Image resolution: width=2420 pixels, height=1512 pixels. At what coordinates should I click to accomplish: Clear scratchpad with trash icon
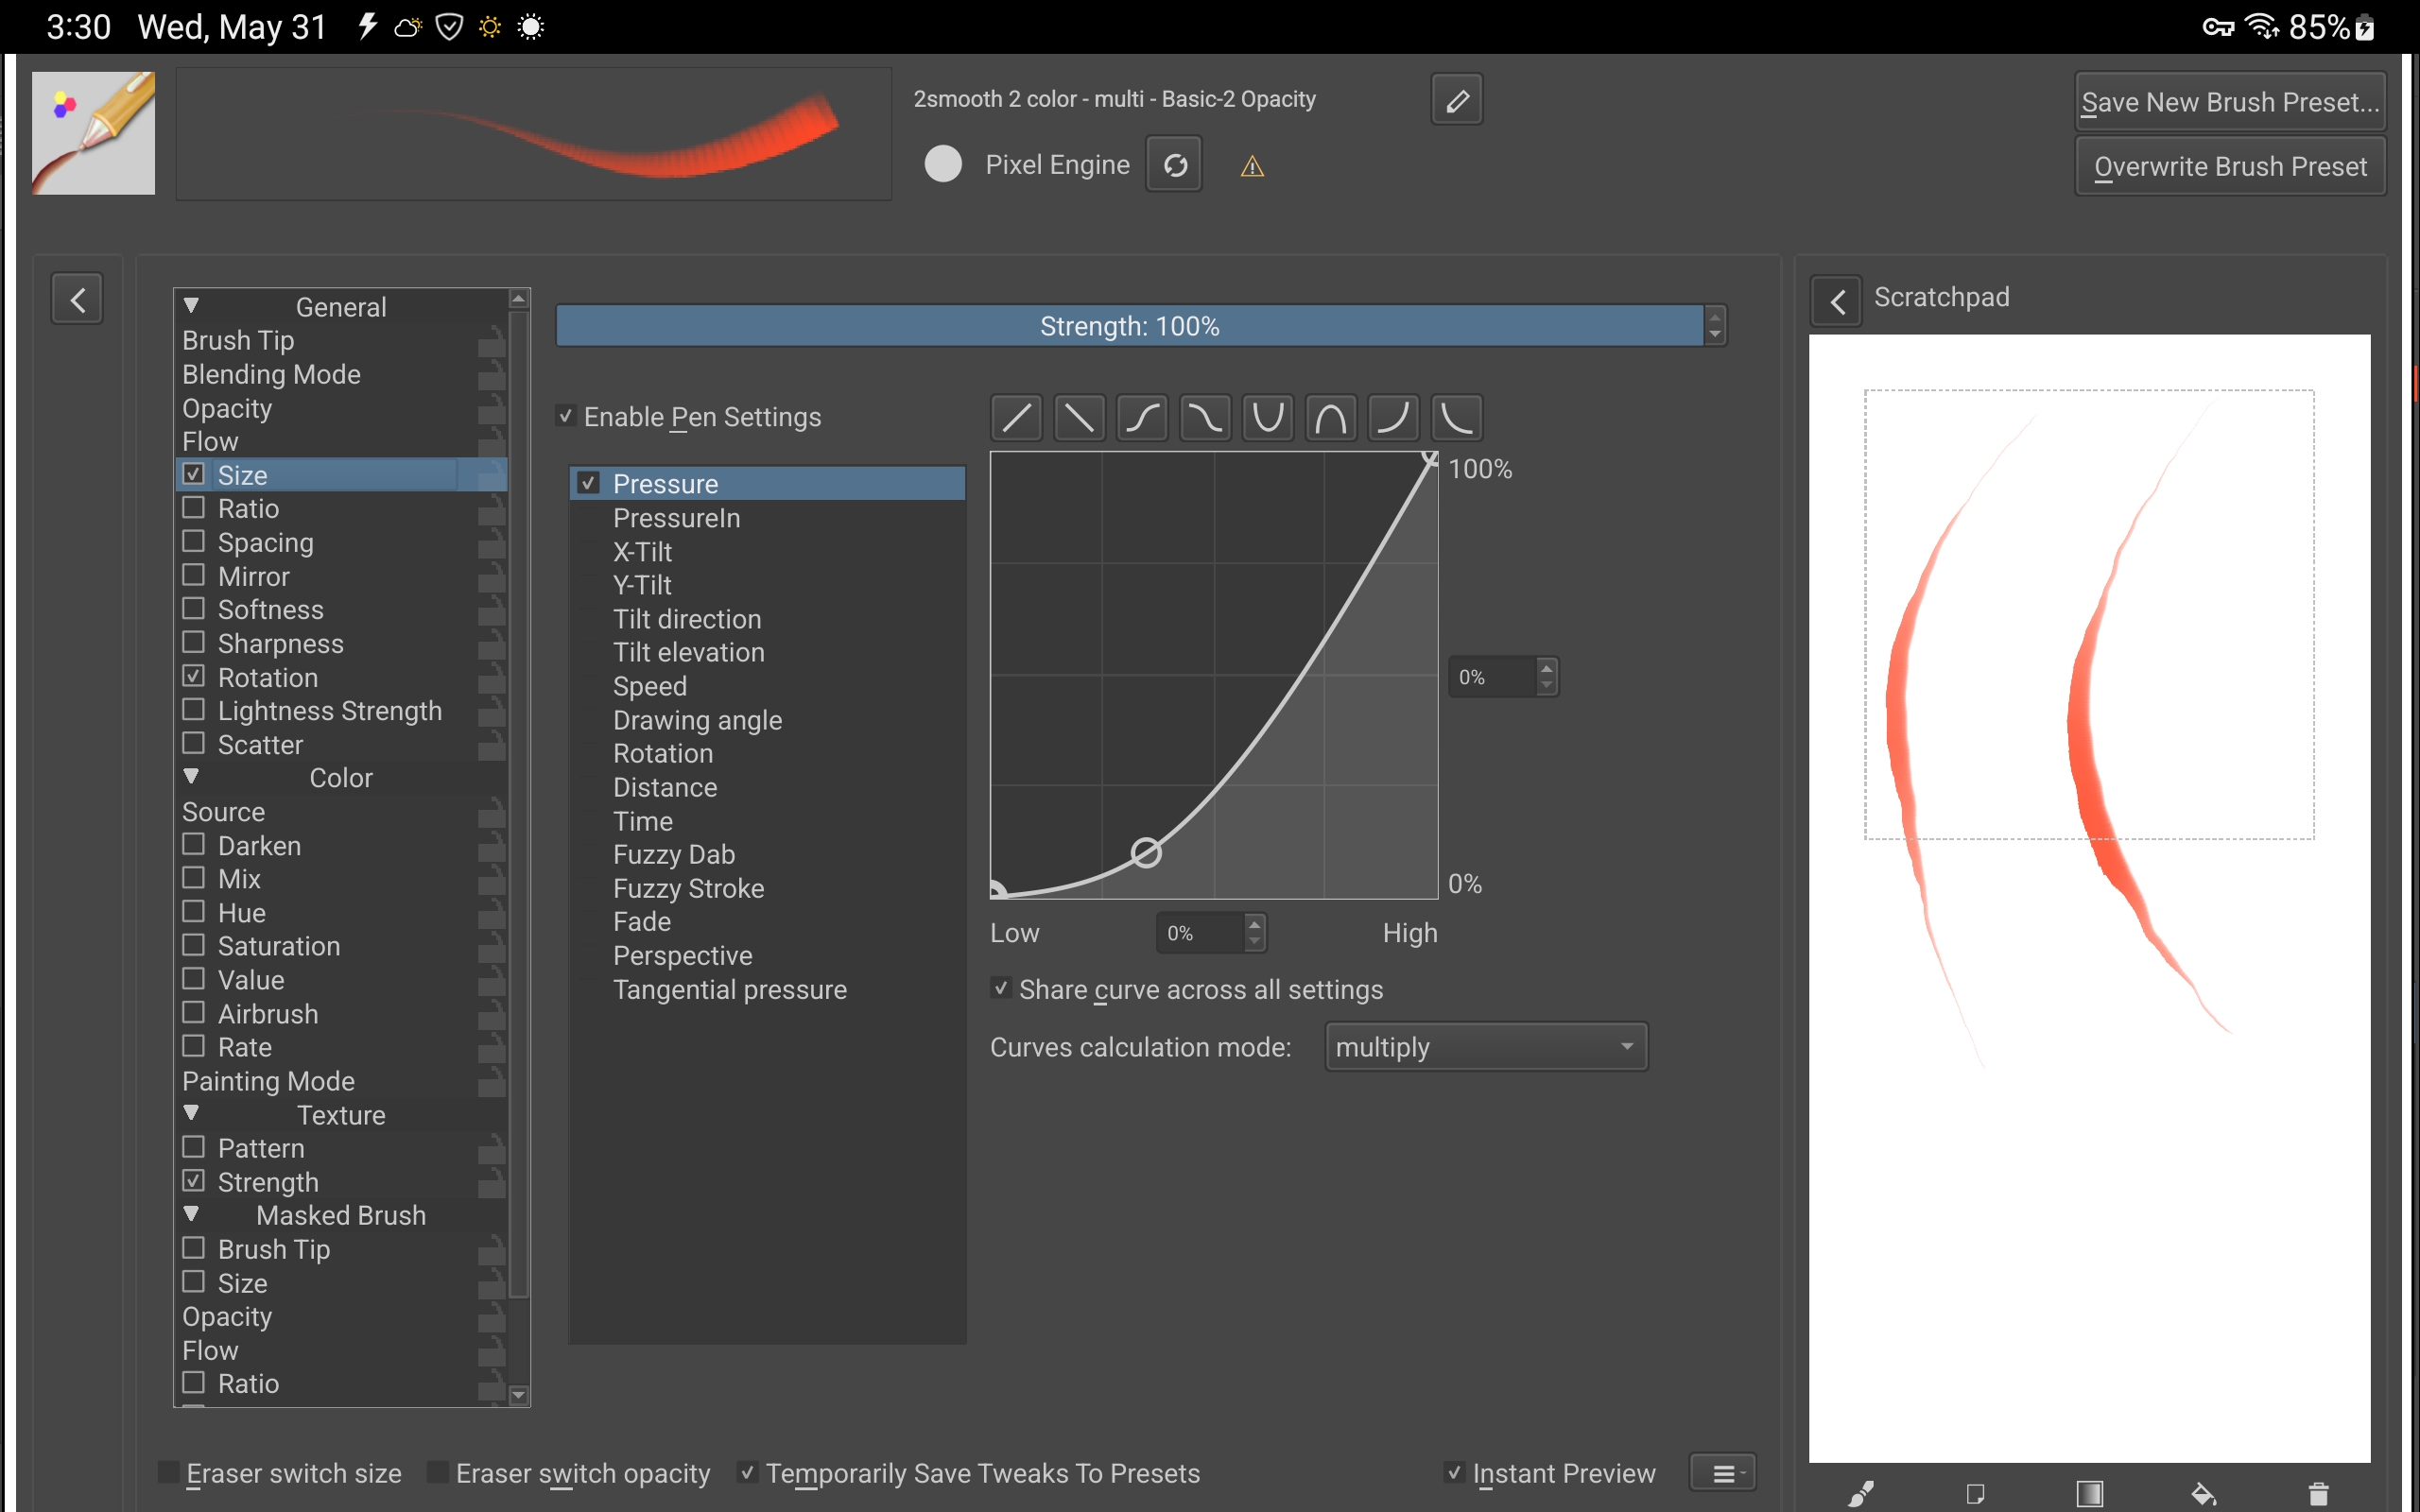(2319, 1493)
